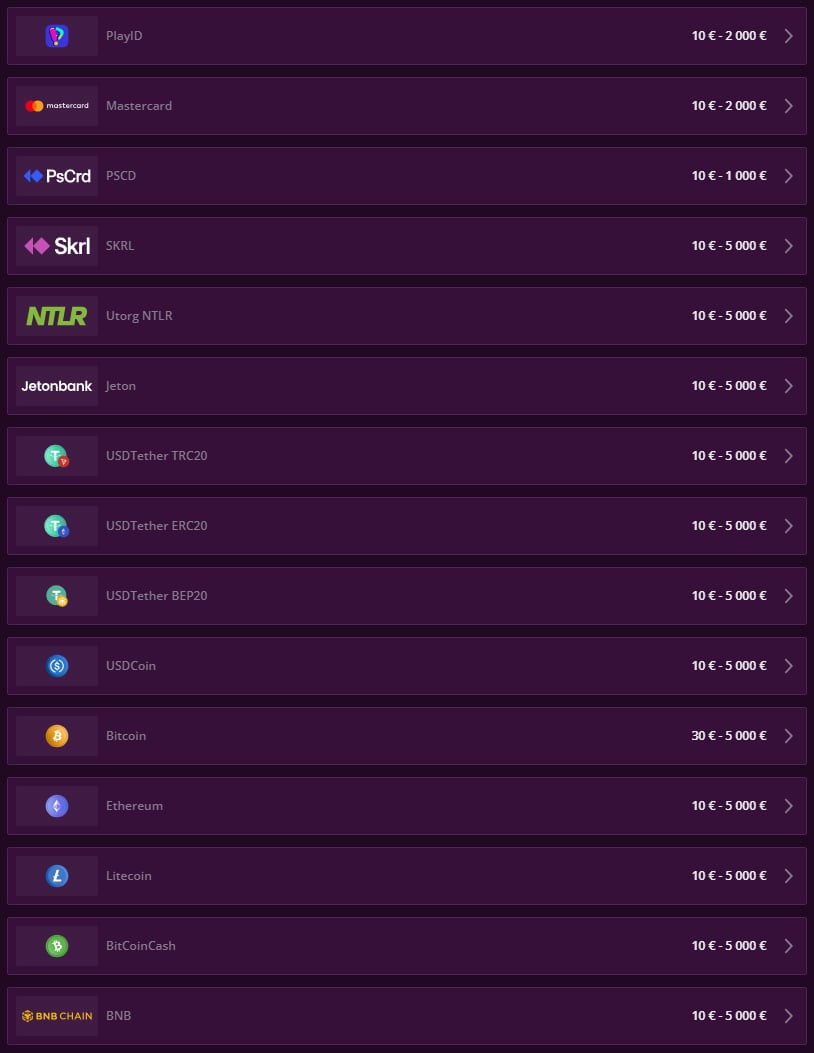Click the USDTether TRC20 coin icon
Viewport: 814px width, 1053px height.
coord(56,455)
